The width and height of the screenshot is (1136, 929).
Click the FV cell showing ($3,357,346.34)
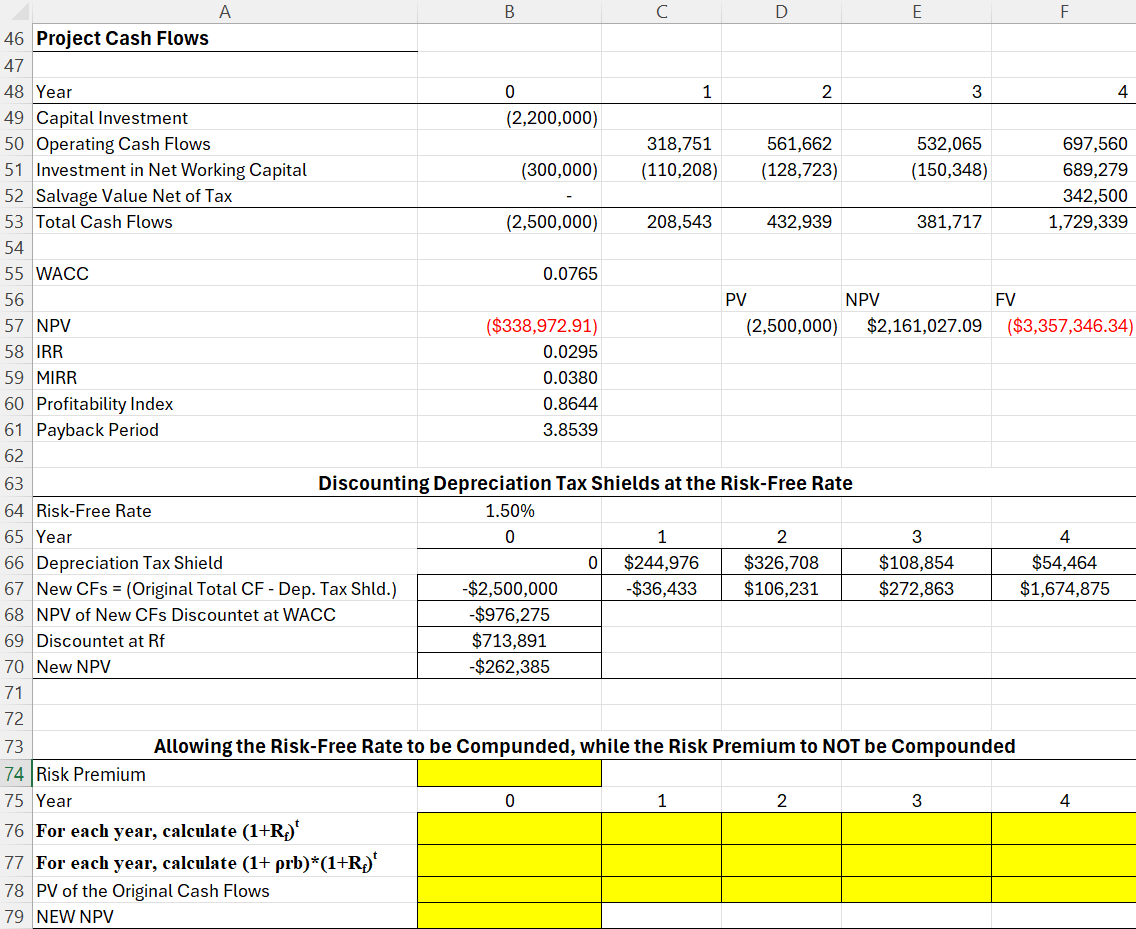click(1064, 325)
